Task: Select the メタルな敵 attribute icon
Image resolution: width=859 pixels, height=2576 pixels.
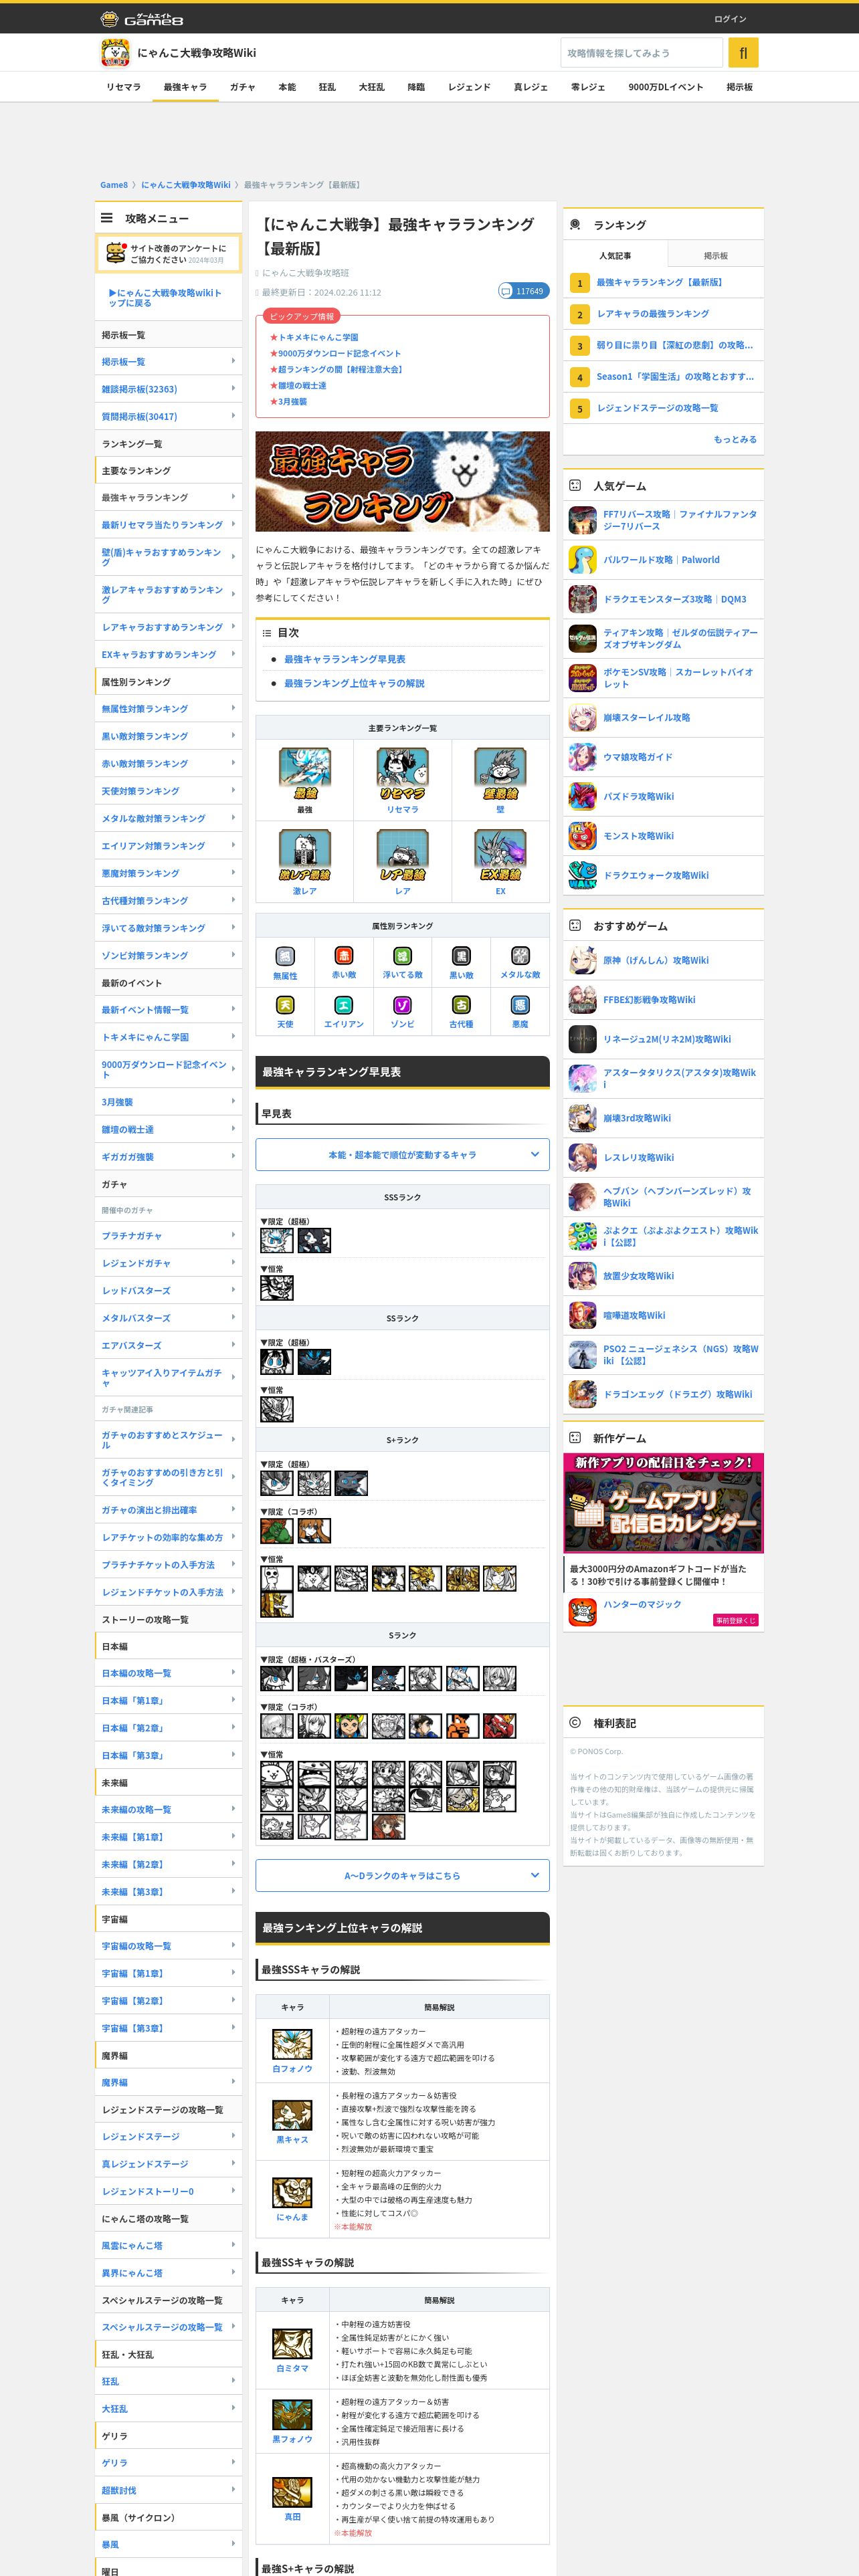Action: click(x=520, y=956)
